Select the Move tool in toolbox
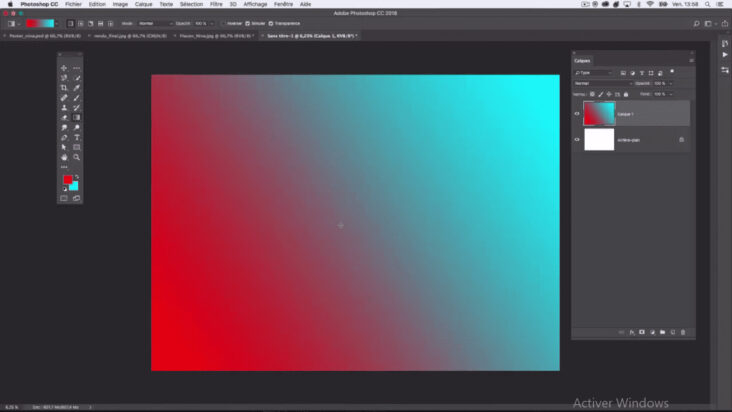732x412 pixels. [x=64, y=68]
